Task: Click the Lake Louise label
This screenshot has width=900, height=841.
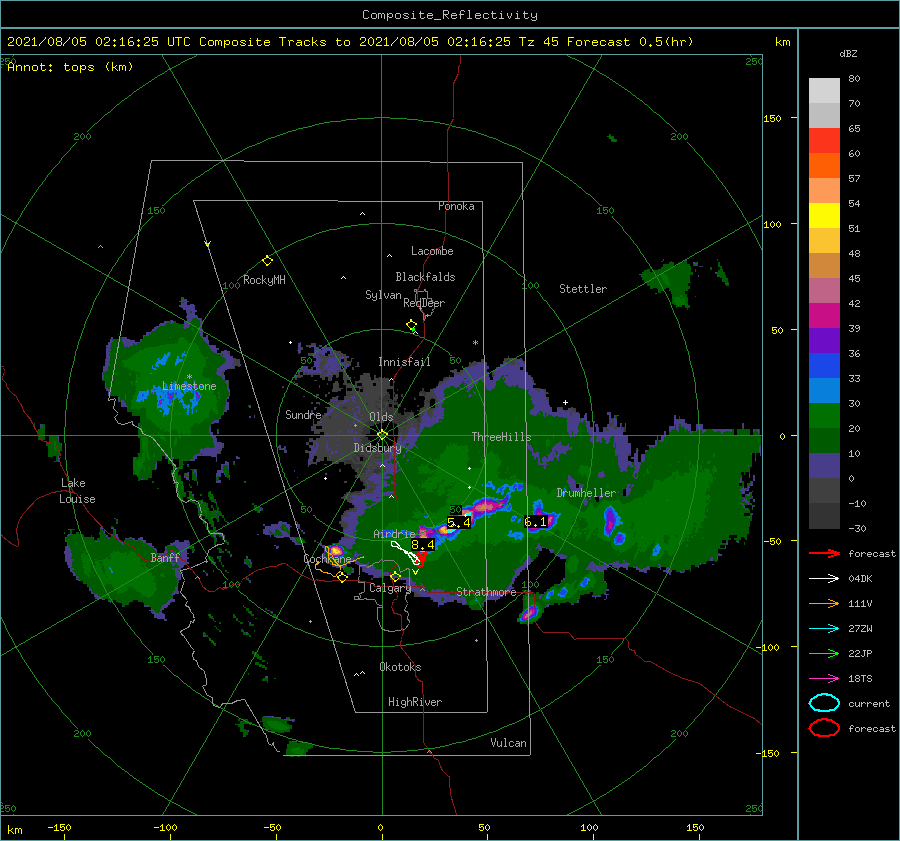Action: click(77, 491)
